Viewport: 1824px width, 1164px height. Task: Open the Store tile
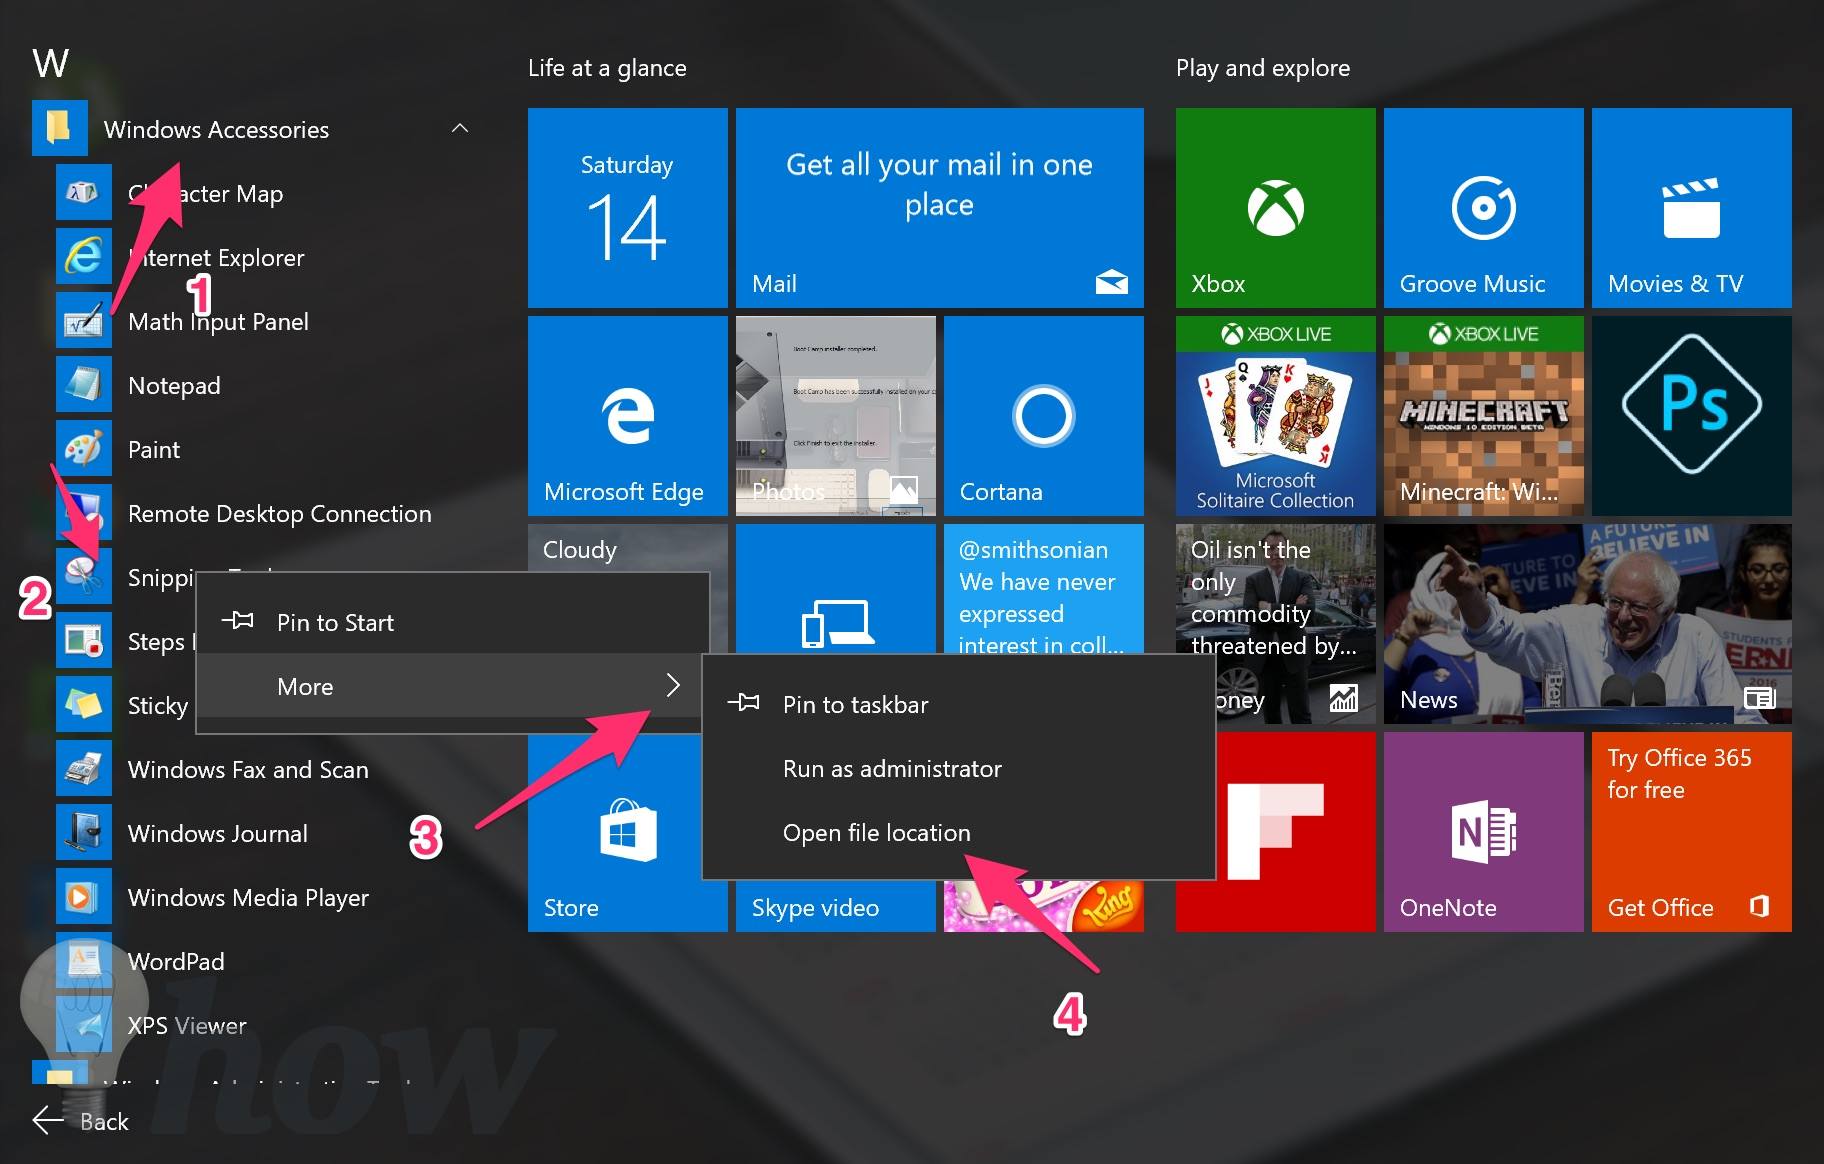point(614,835)
